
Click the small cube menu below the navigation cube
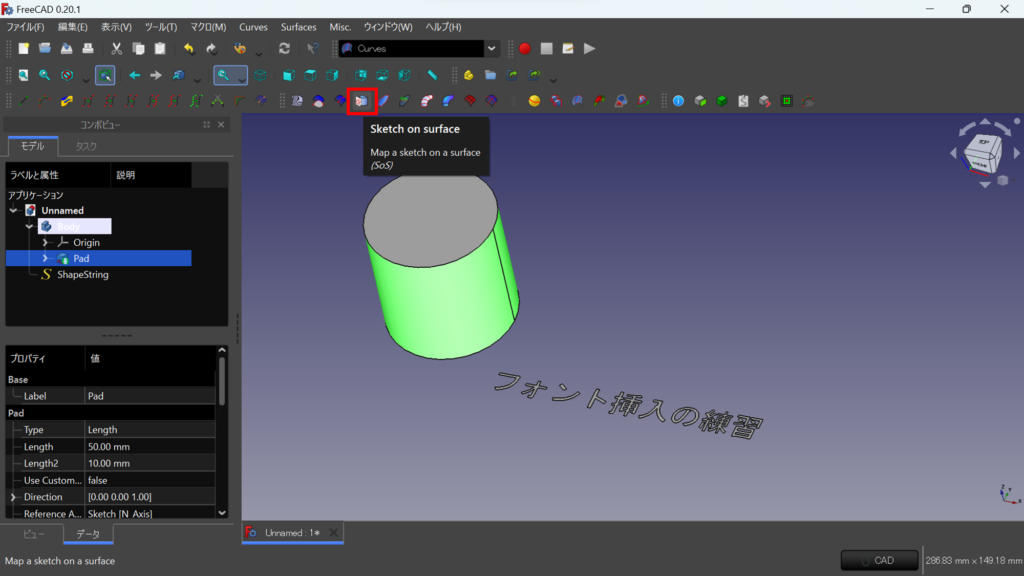(1002, 180)
